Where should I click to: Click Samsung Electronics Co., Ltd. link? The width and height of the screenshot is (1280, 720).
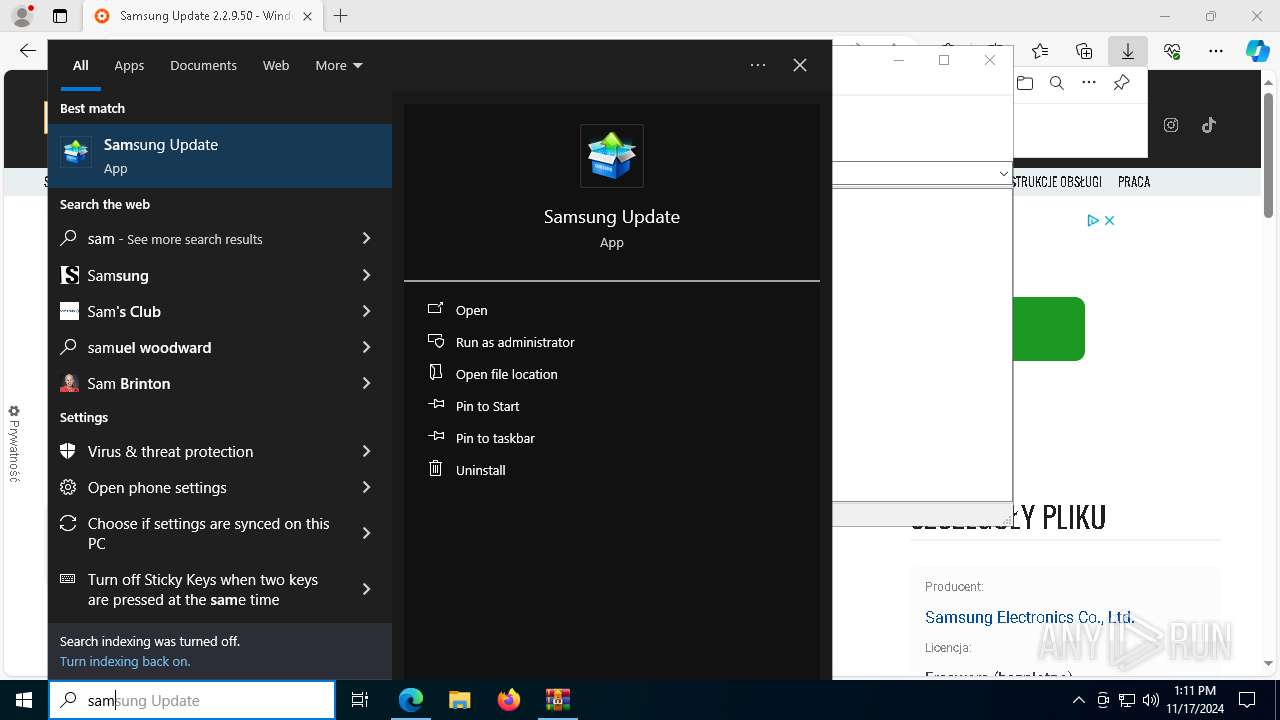click(1030, 617)
